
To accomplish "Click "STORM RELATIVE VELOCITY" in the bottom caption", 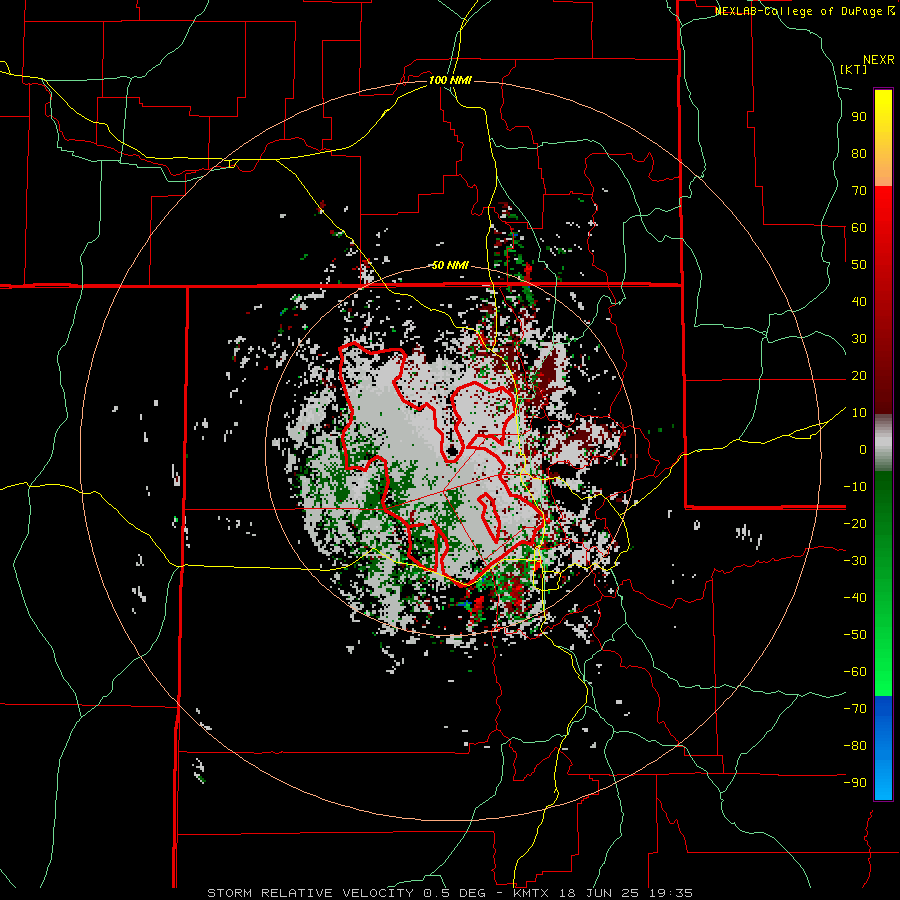I will click(310, 893).
